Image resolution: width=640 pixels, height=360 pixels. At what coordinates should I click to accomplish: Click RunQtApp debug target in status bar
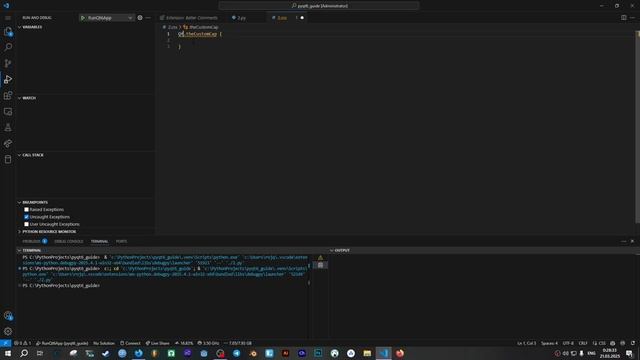coord(62,343)
